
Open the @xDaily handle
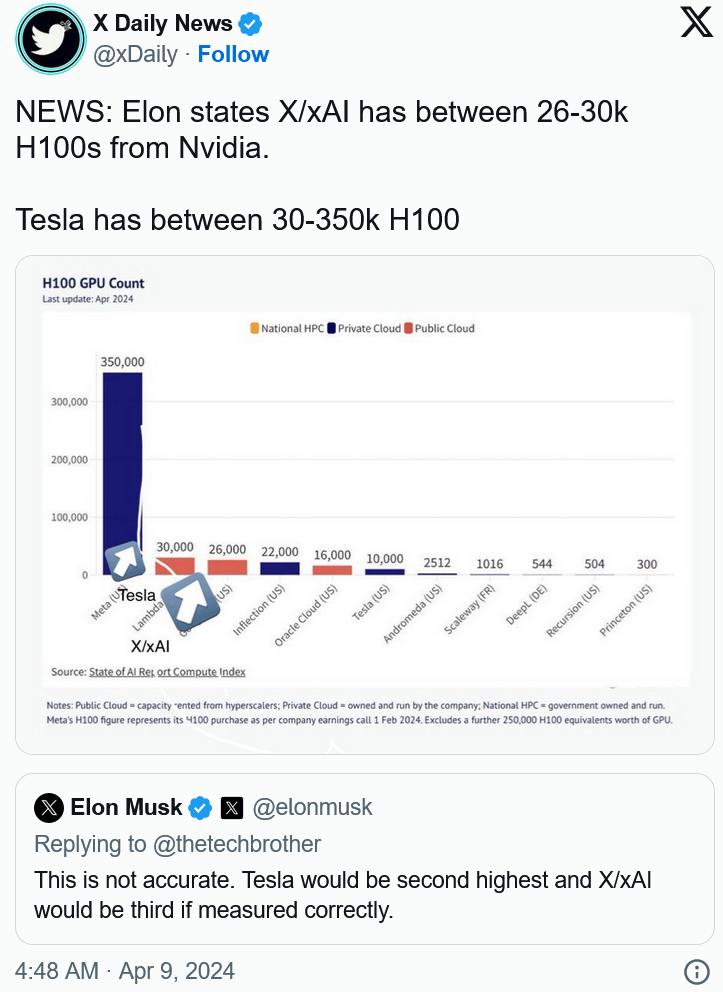click(135, 54)
